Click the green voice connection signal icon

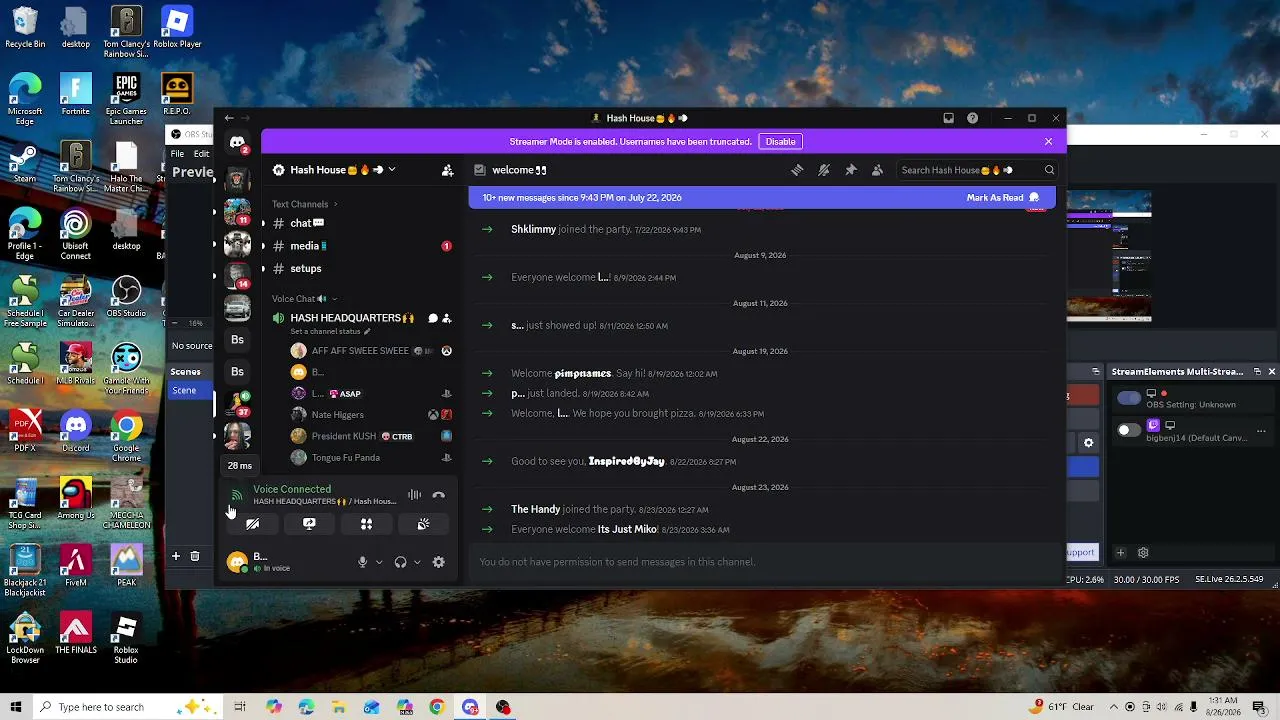tap(237, 495)
